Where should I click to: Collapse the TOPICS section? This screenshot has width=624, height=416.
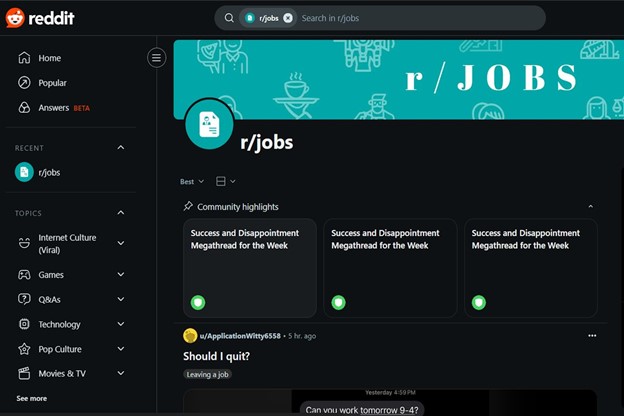click(121, 213)
